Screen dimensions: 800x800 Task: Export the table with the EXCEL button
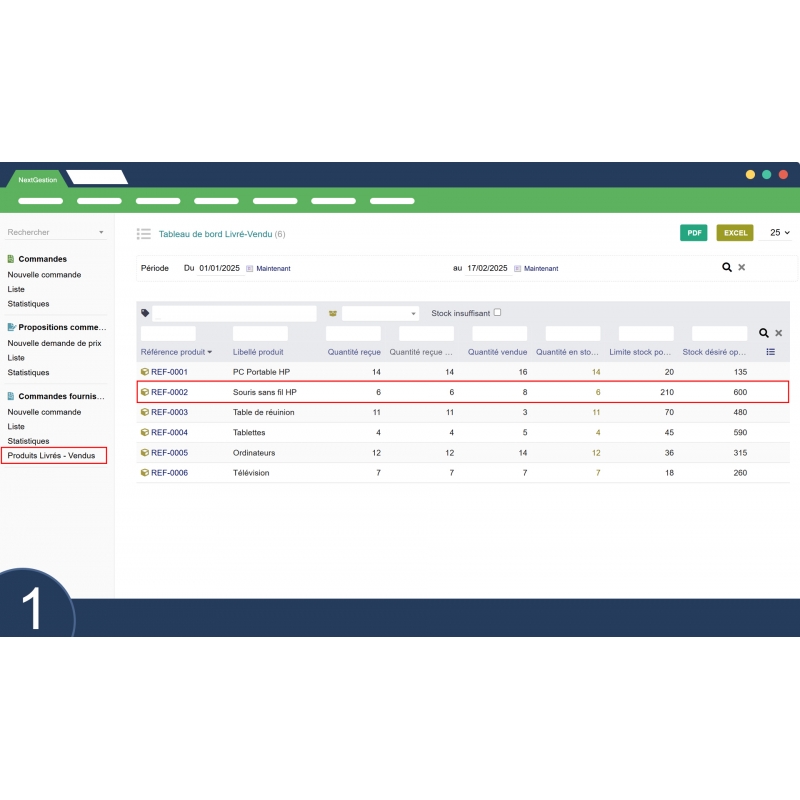tap(735, 233)
